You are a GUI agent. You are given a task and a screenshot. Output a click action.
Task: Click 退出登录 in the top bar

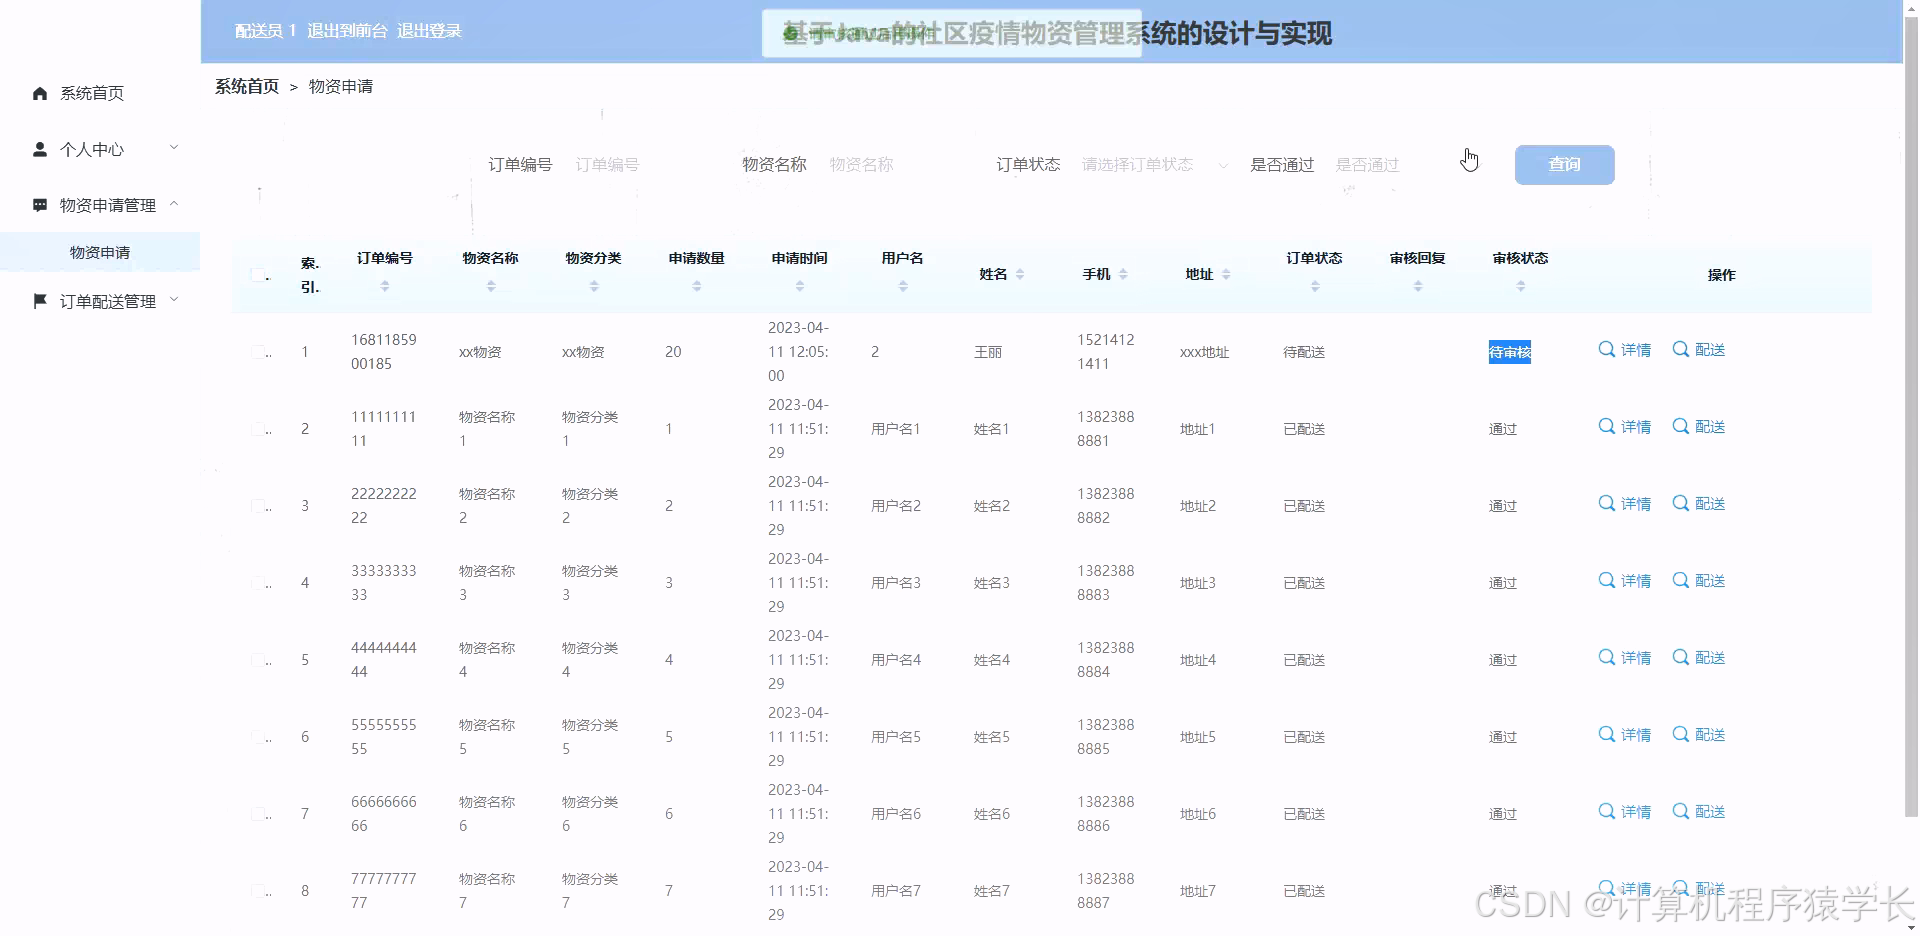point(430,30)
